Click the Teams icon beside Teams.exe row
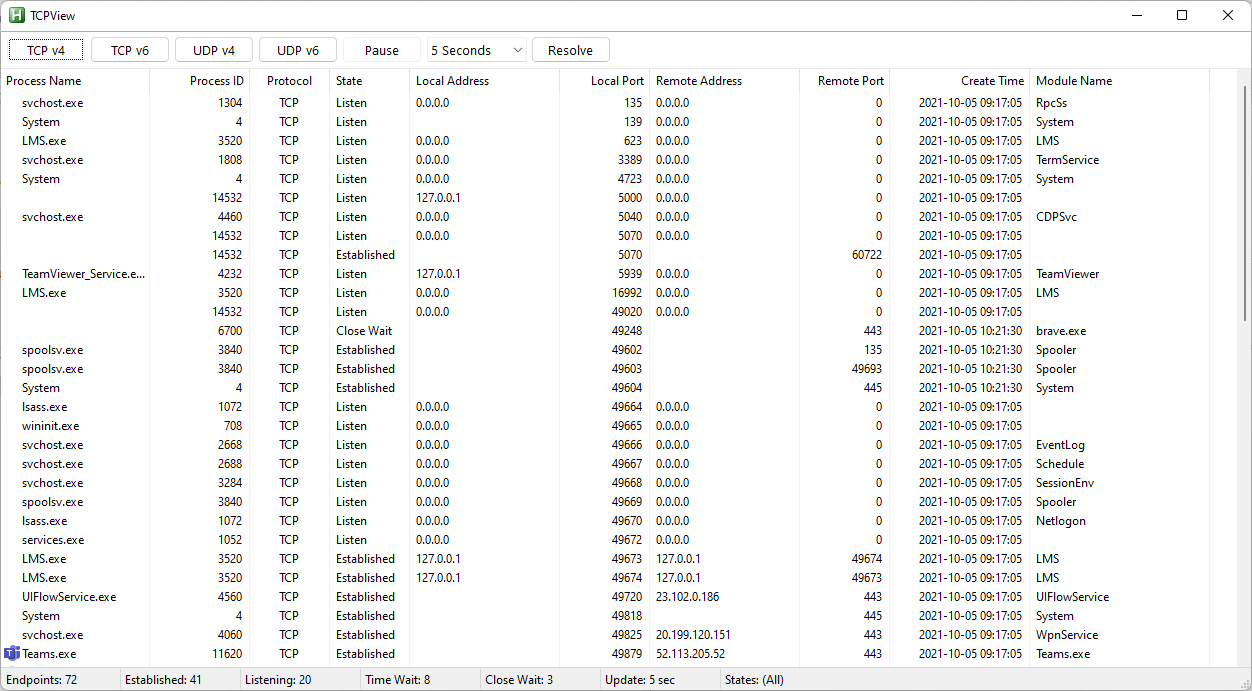1252x691 pixels. coord(12,654)
